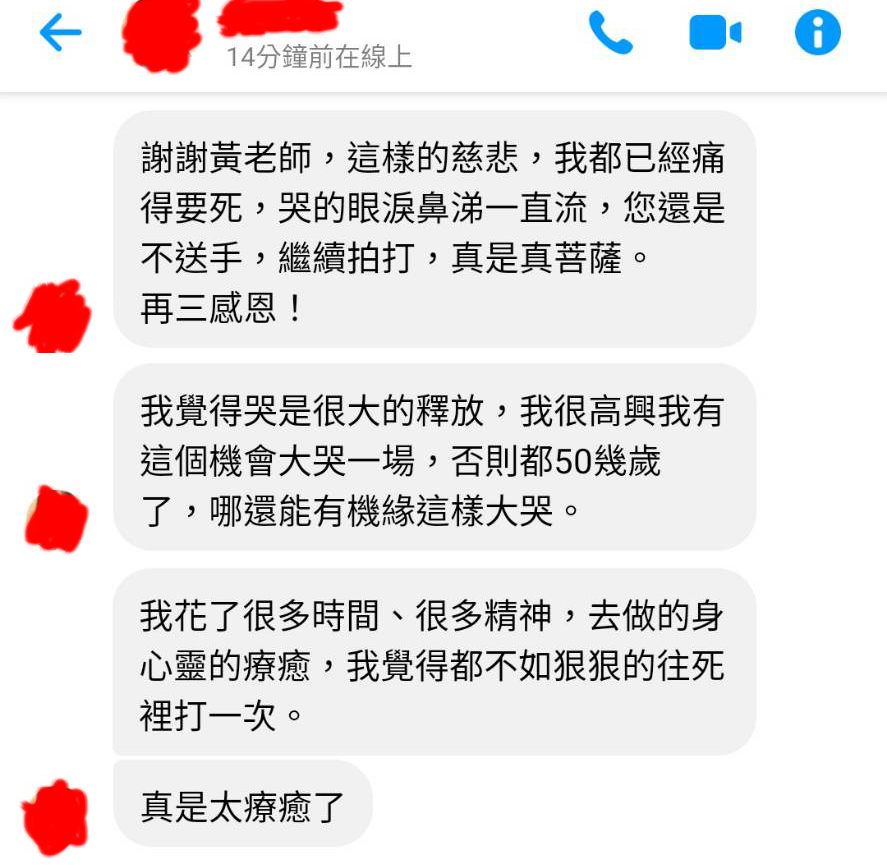Tap the text 再三感恩！ in first bubble

pos(223,309)
